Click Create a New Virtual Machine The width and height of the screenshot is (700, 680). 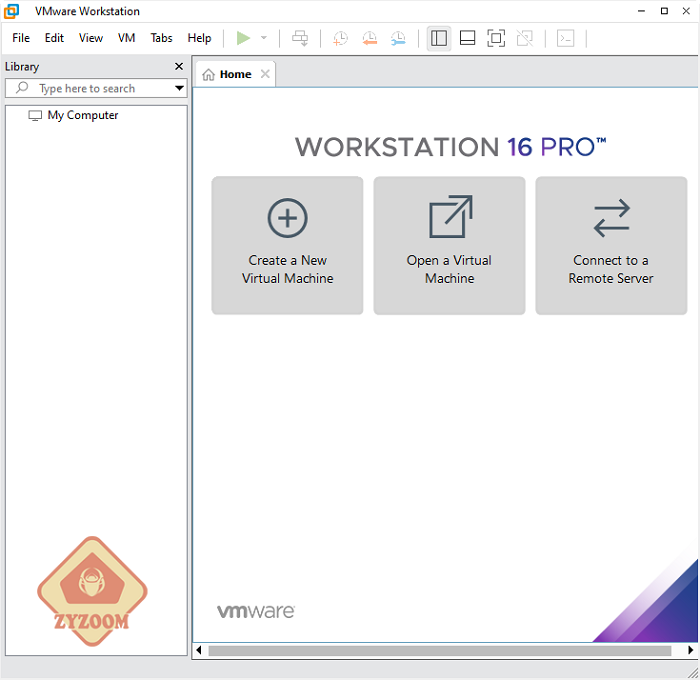(288, 246)
